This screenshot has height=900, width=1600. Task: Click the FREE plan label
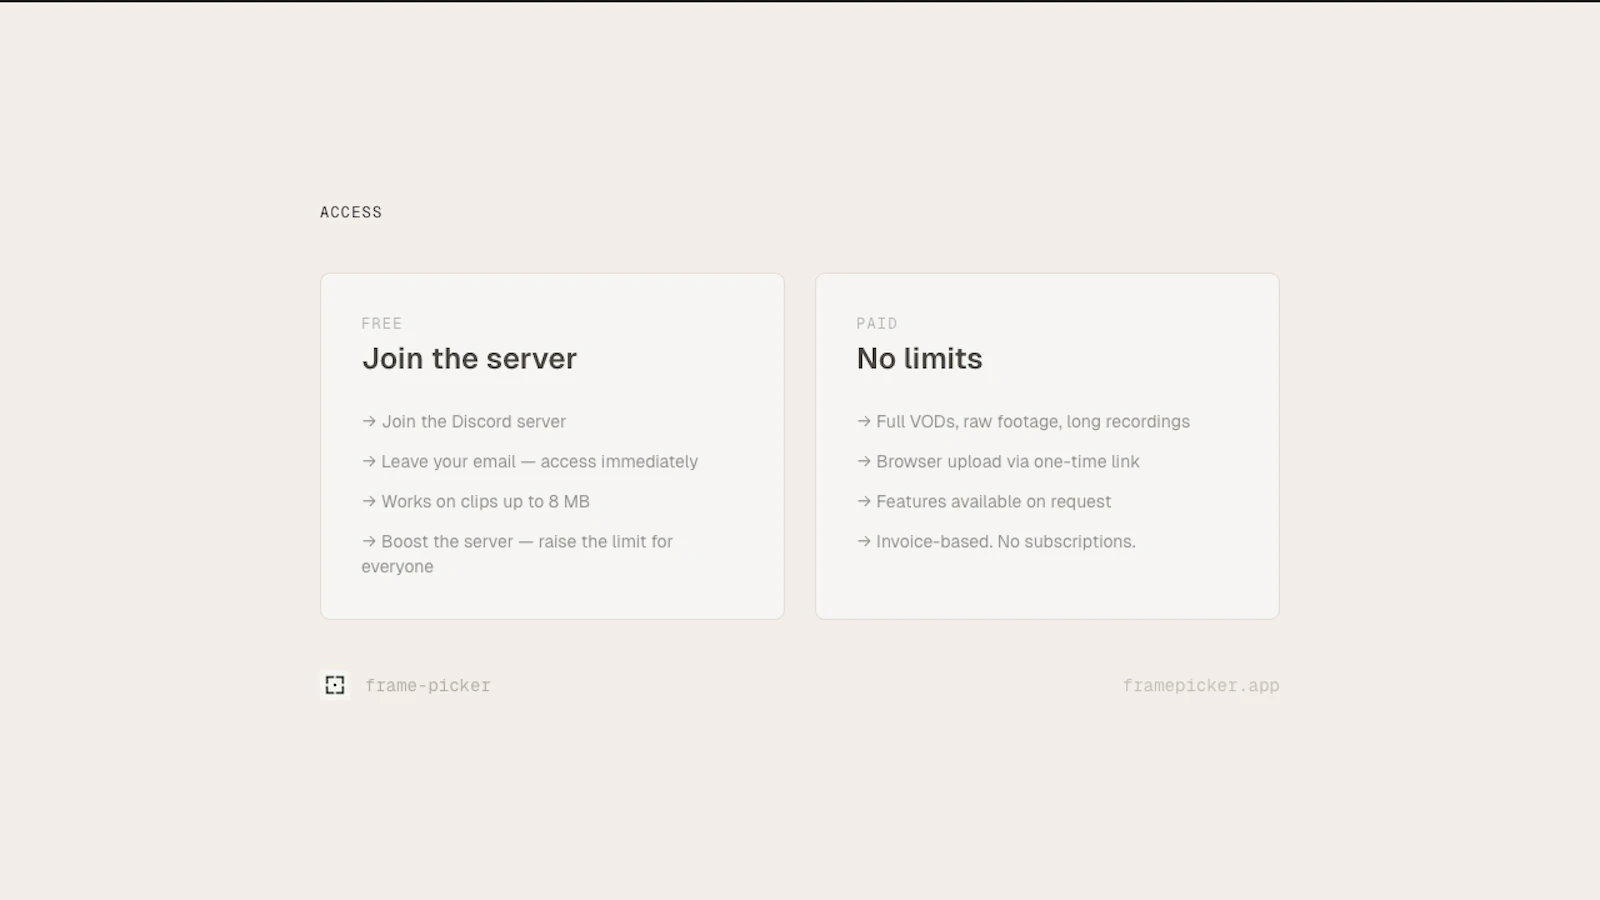[382, 323]
